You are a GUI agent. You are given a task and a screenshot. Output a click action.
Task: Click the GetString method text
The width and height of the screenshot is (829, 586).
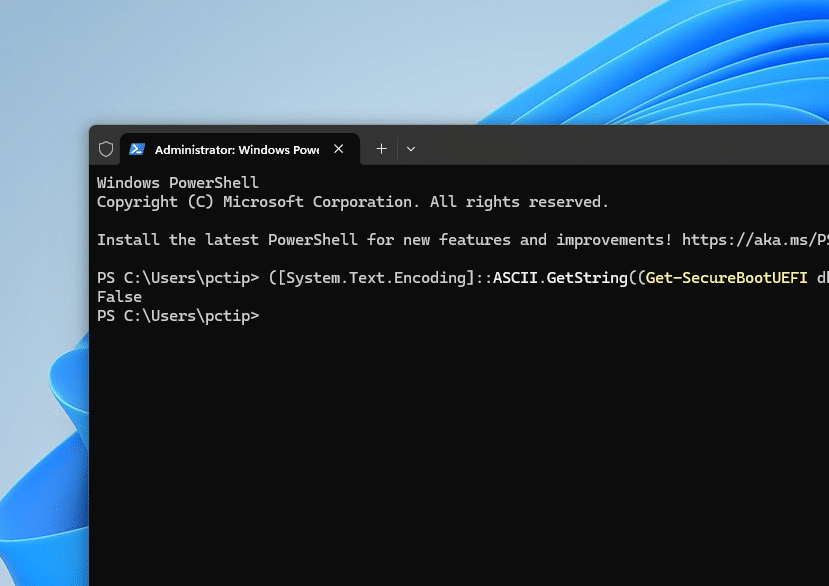coord(586,278)
